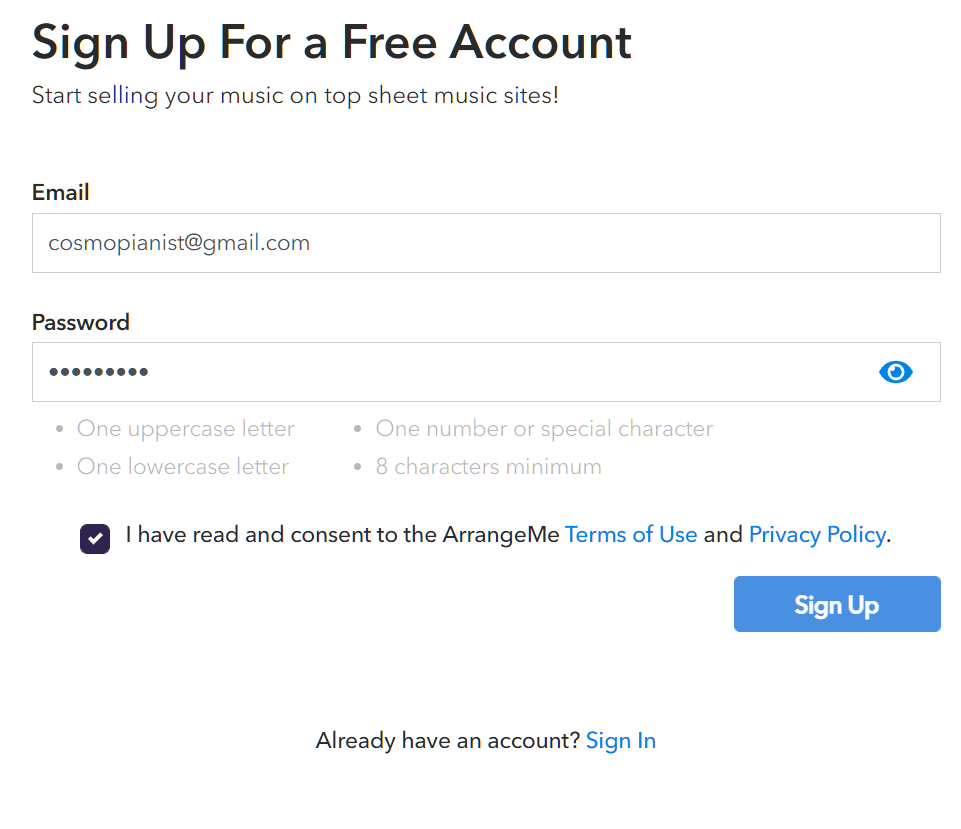Screen dimensions: 961x829
Task: Click the "Already have an account?" text
Action: (x=448, y=741)
